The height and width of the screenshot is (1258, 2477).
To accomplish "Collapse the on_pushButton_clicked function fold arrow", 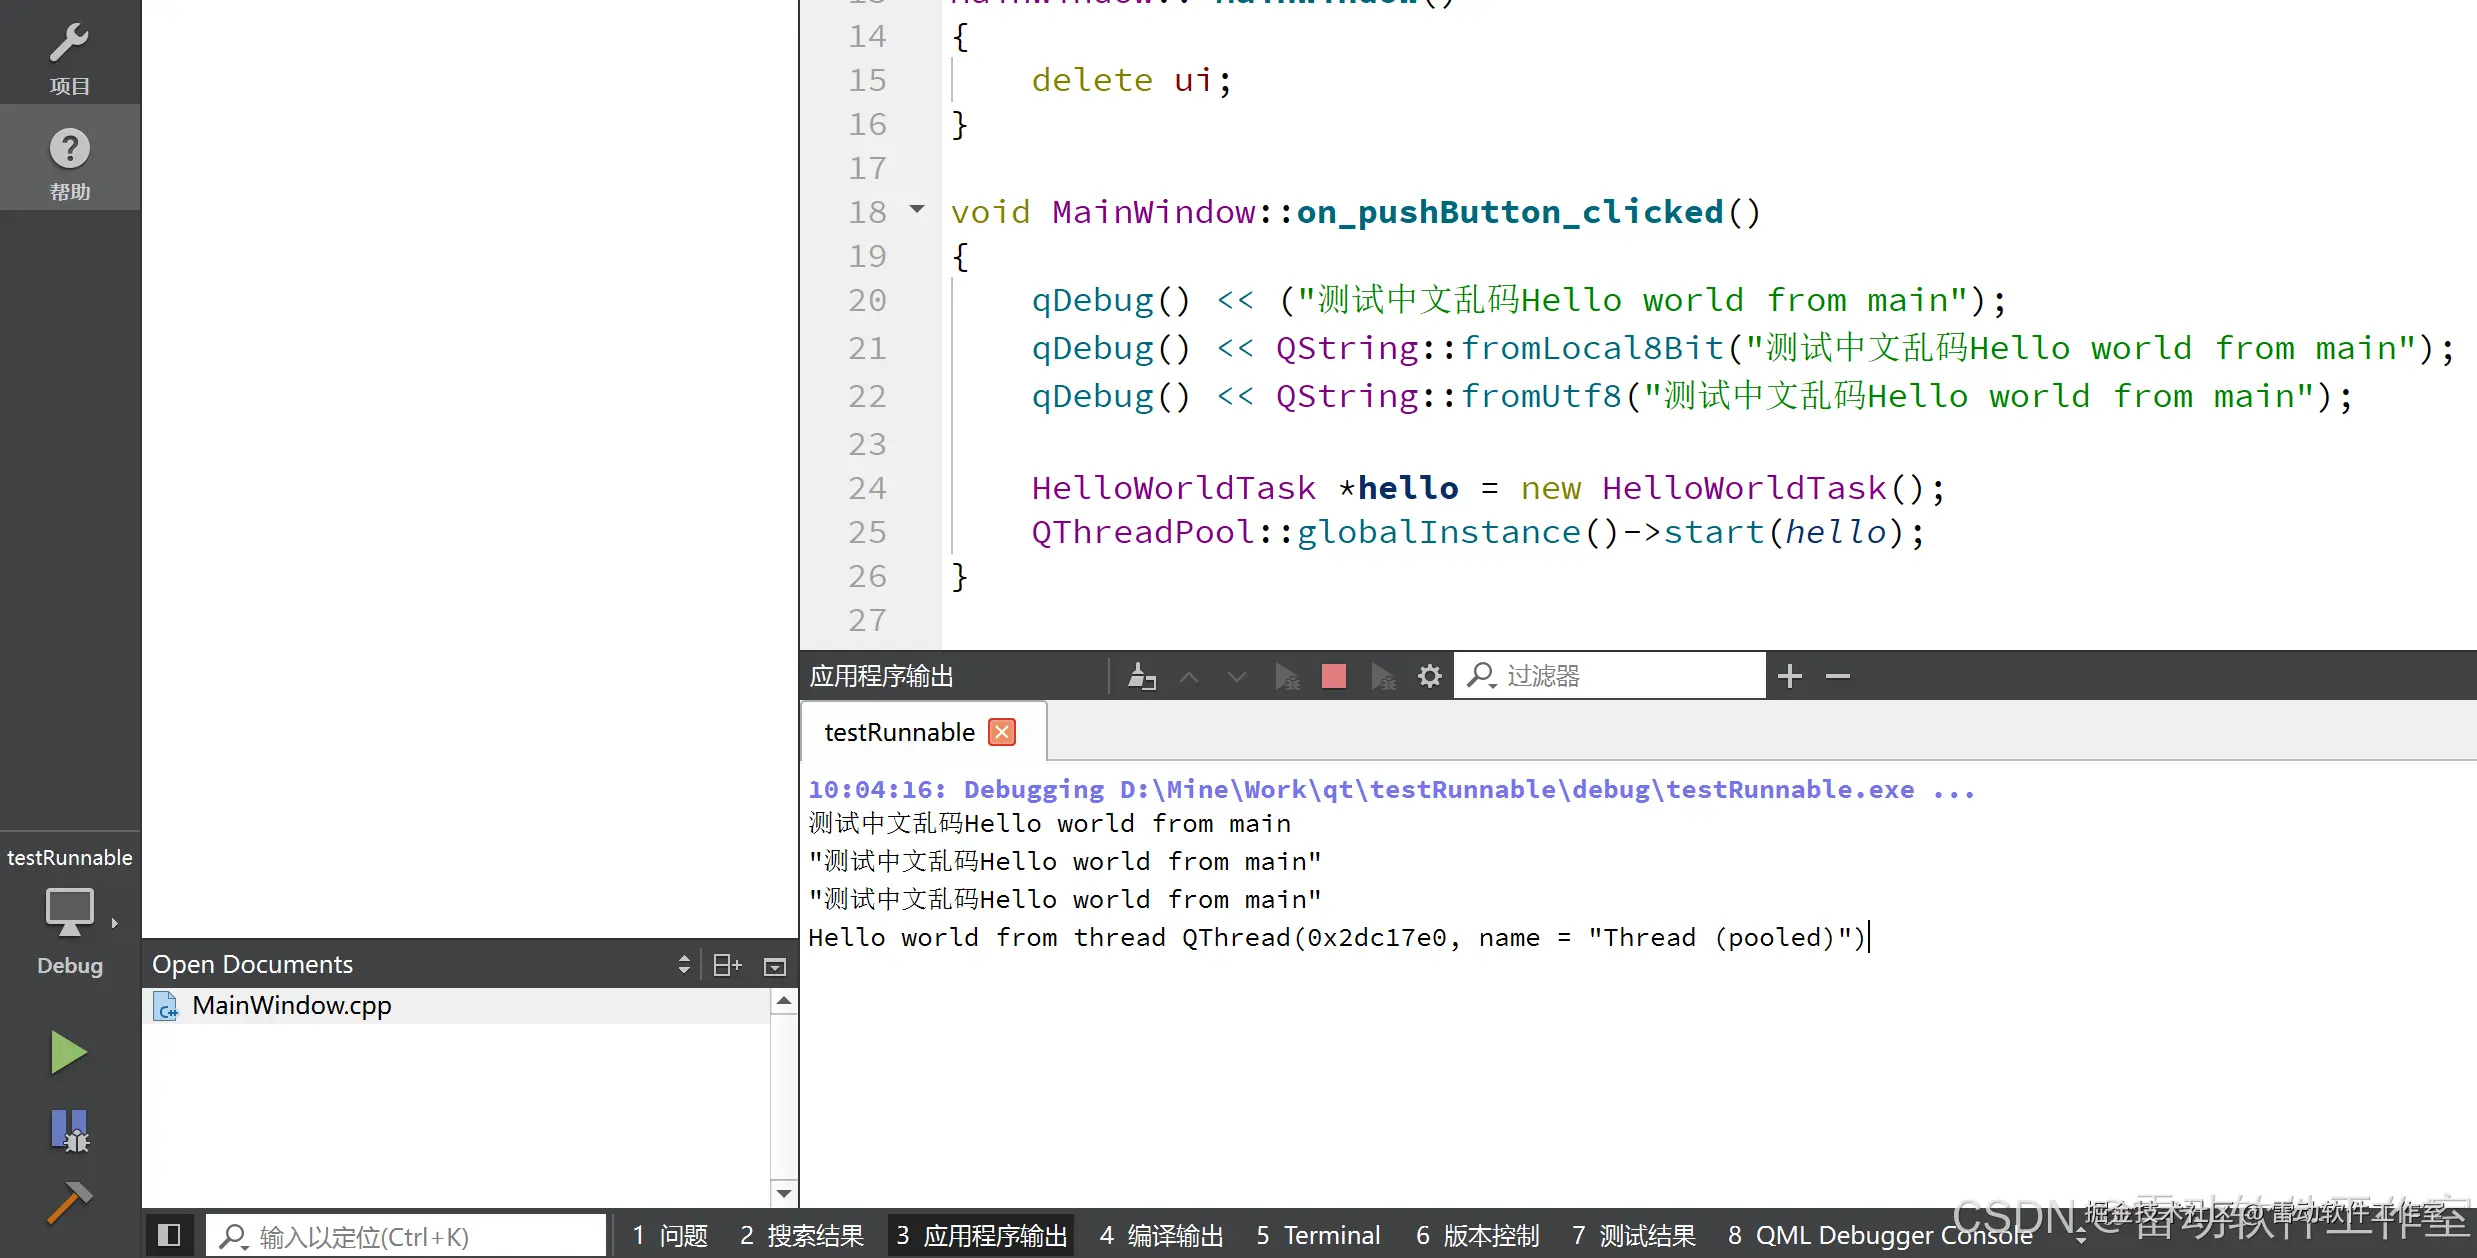I will (917, 210).
